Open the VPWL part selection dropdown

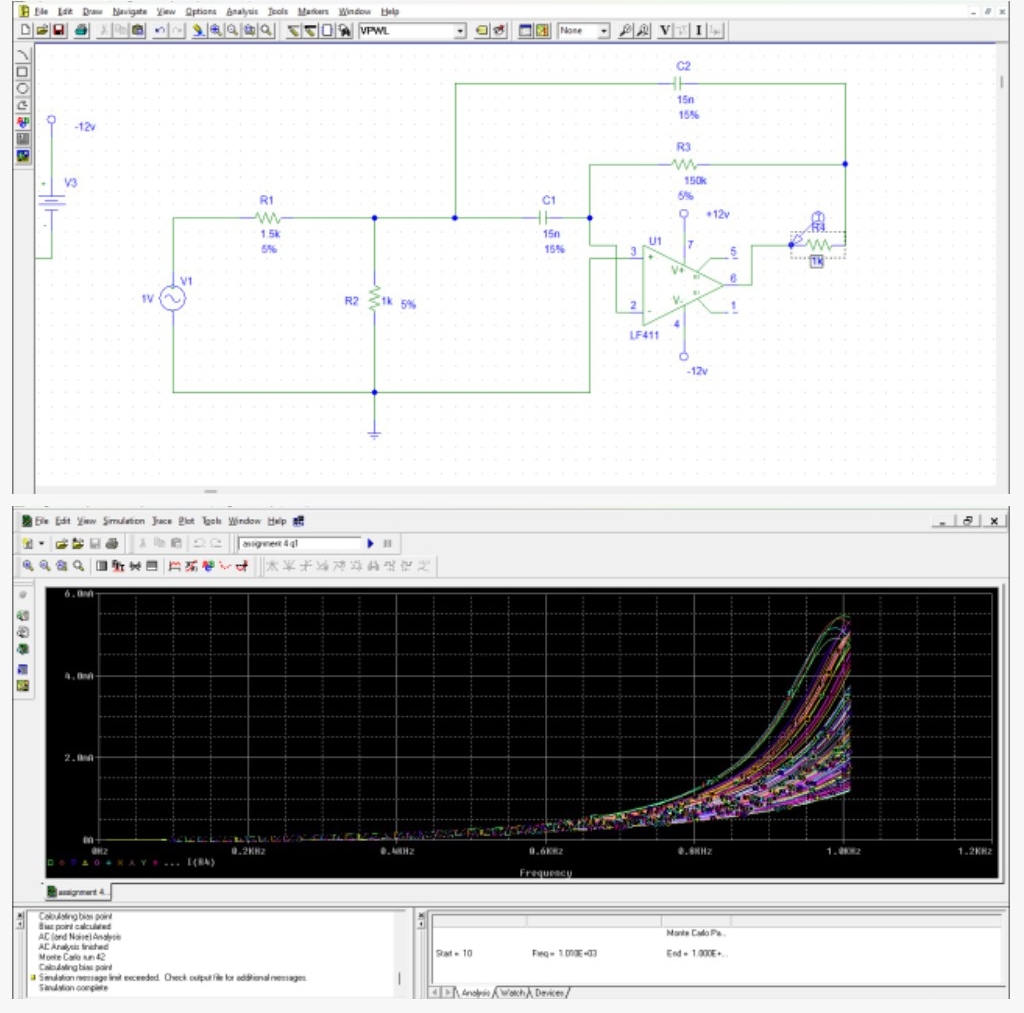click(x=460, y=31)
